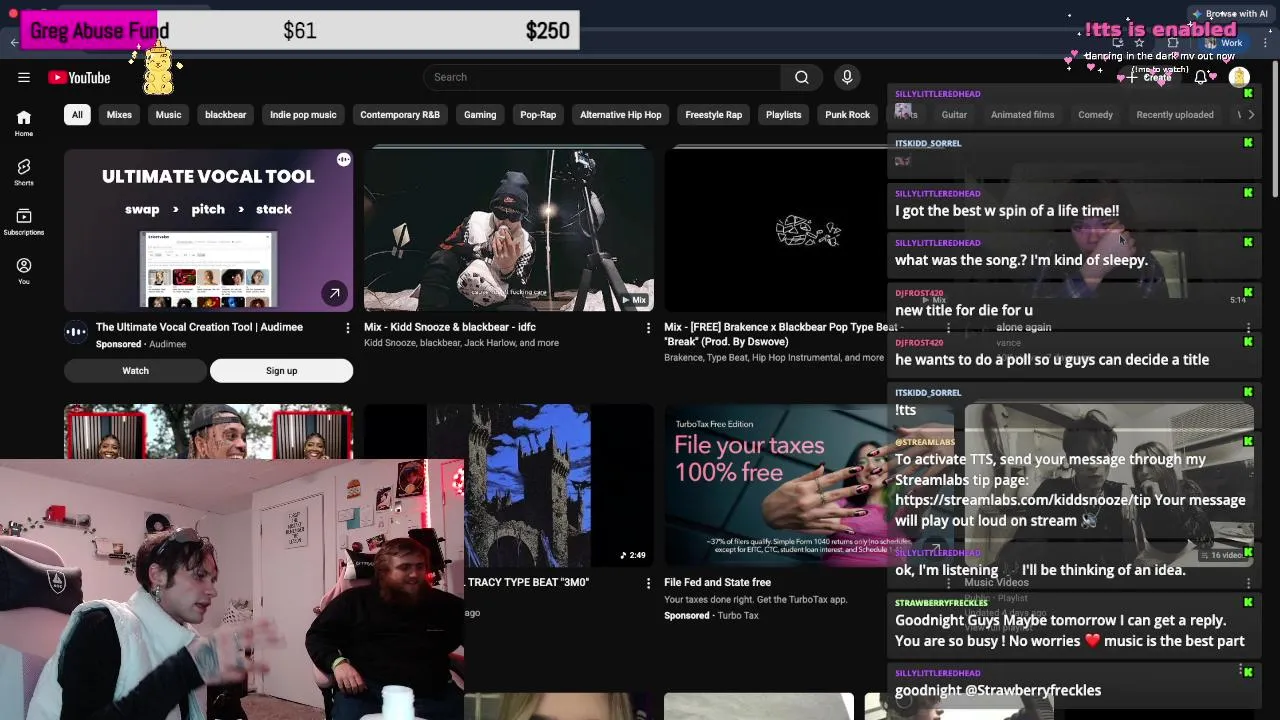Click the ad arrow icon on Audimee thumbnail
The height and width of the screenshot is (720, 1280).
[x=334, y=293]
